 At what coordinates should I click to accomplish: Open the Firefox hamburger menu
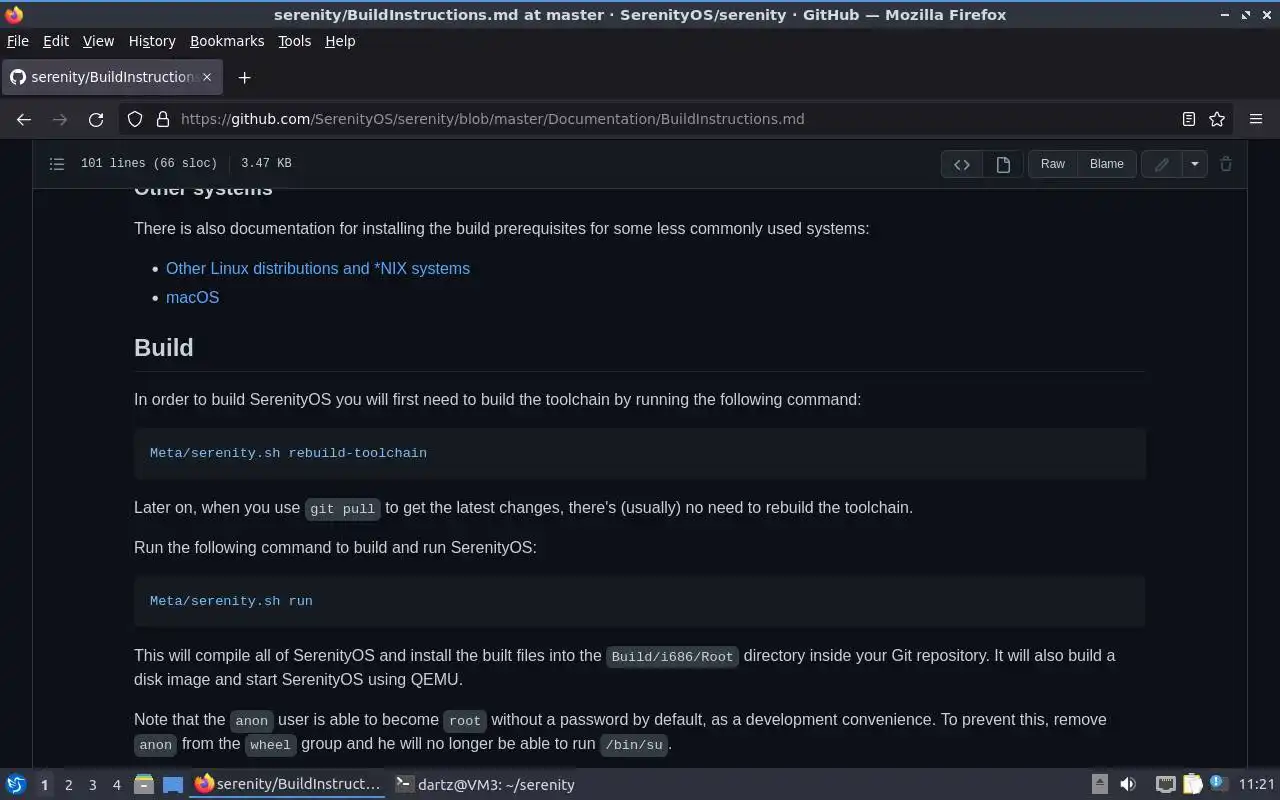[x=1256, y=119]
